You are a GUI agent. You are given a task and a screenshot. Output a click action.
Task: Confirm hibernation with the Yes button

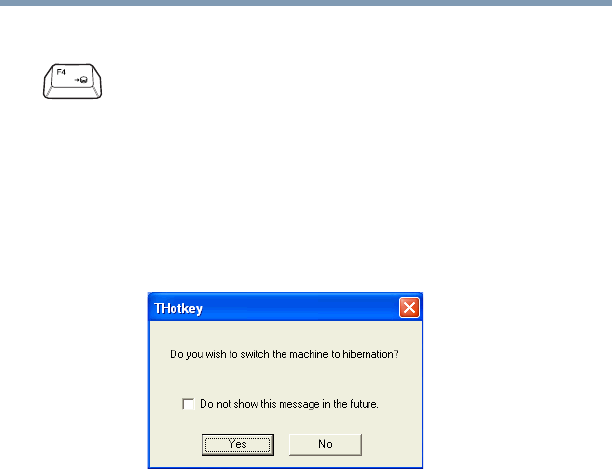pyautogui.click(x=238, y=444)
